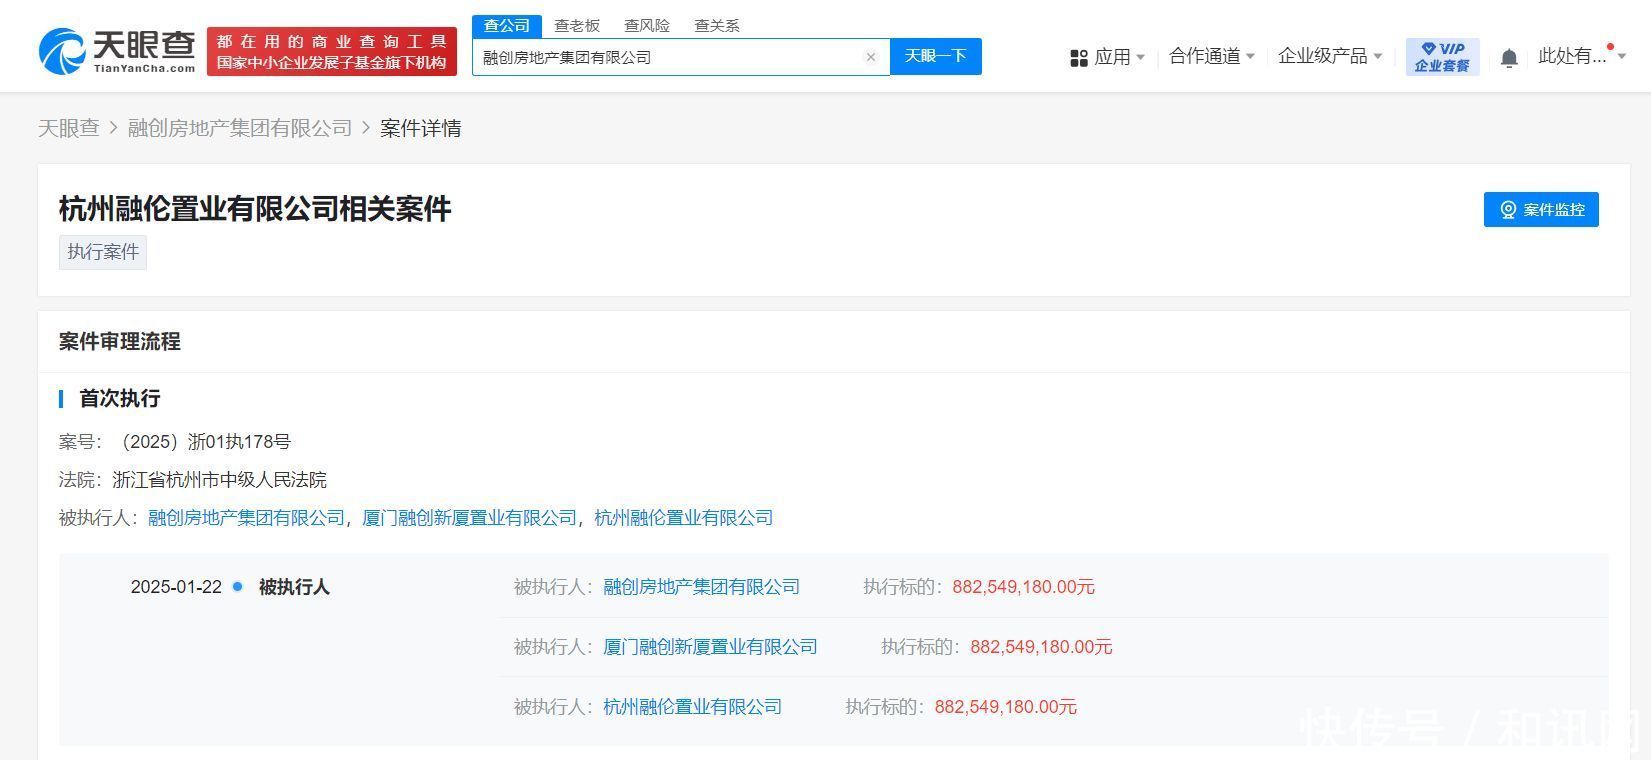Click the TianYanCha logo icon
The width and height of the screenshot is (1651, 760).
coord(62,51)
